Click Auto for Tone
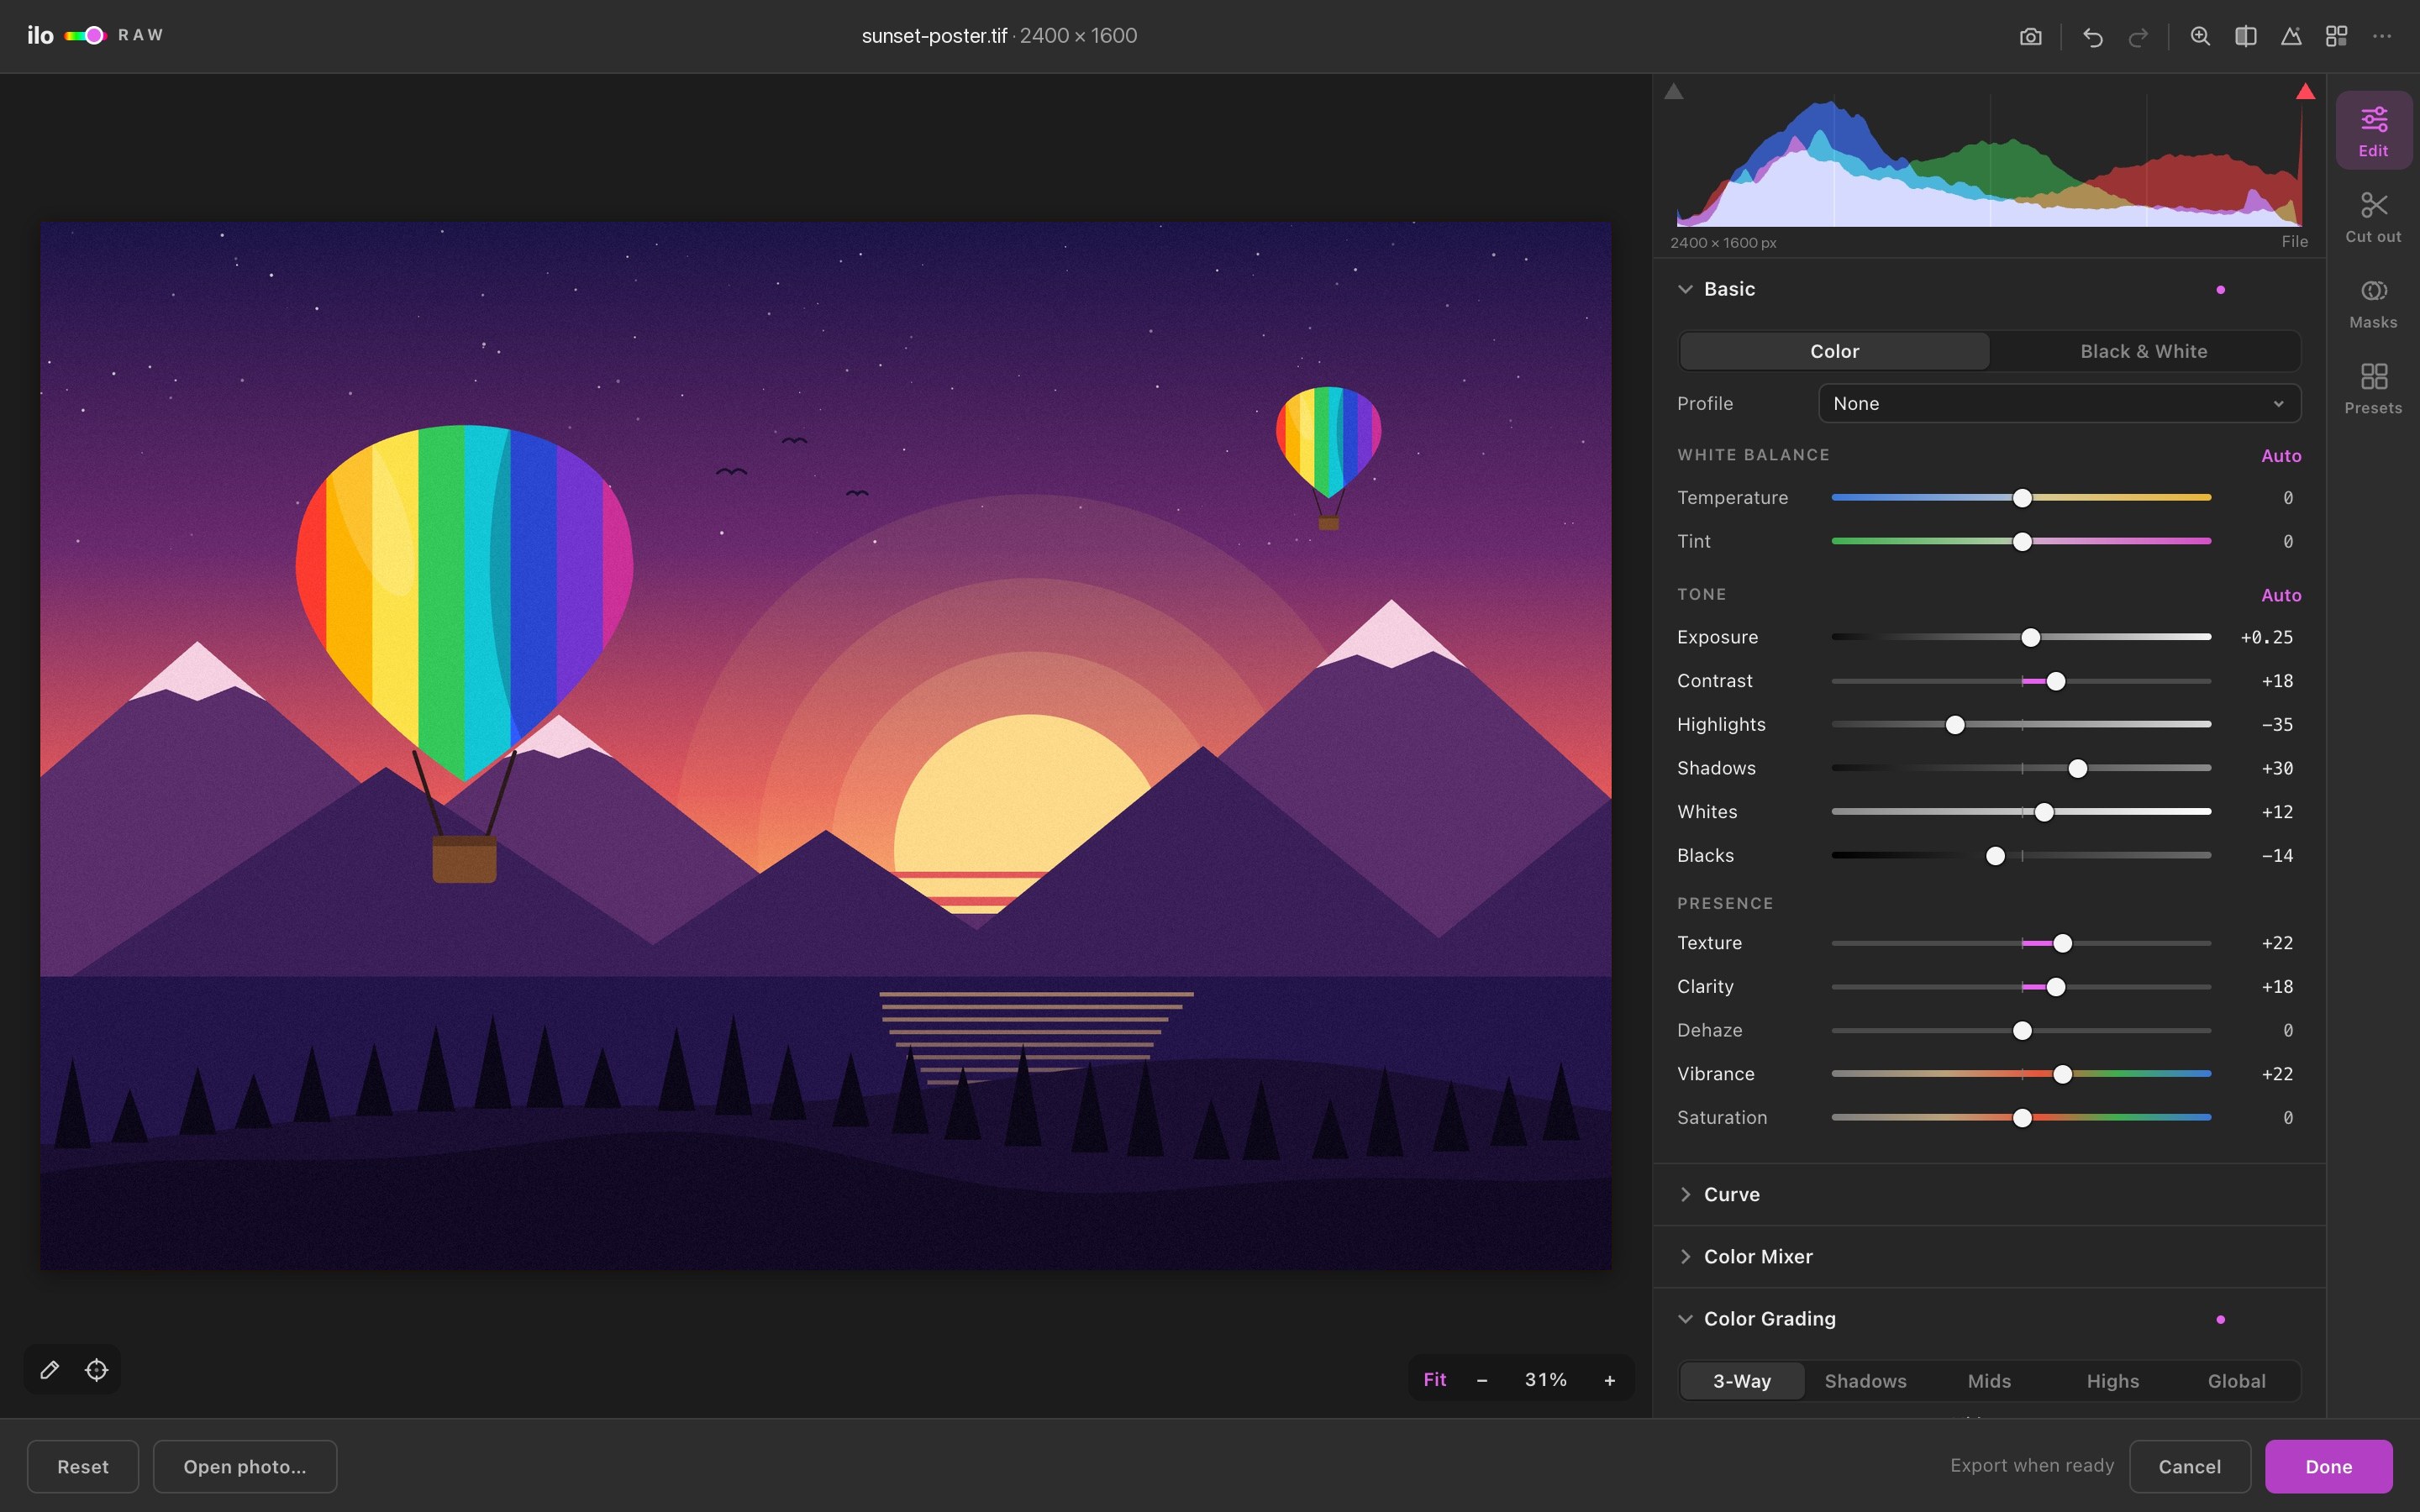 pos(2281,595)
